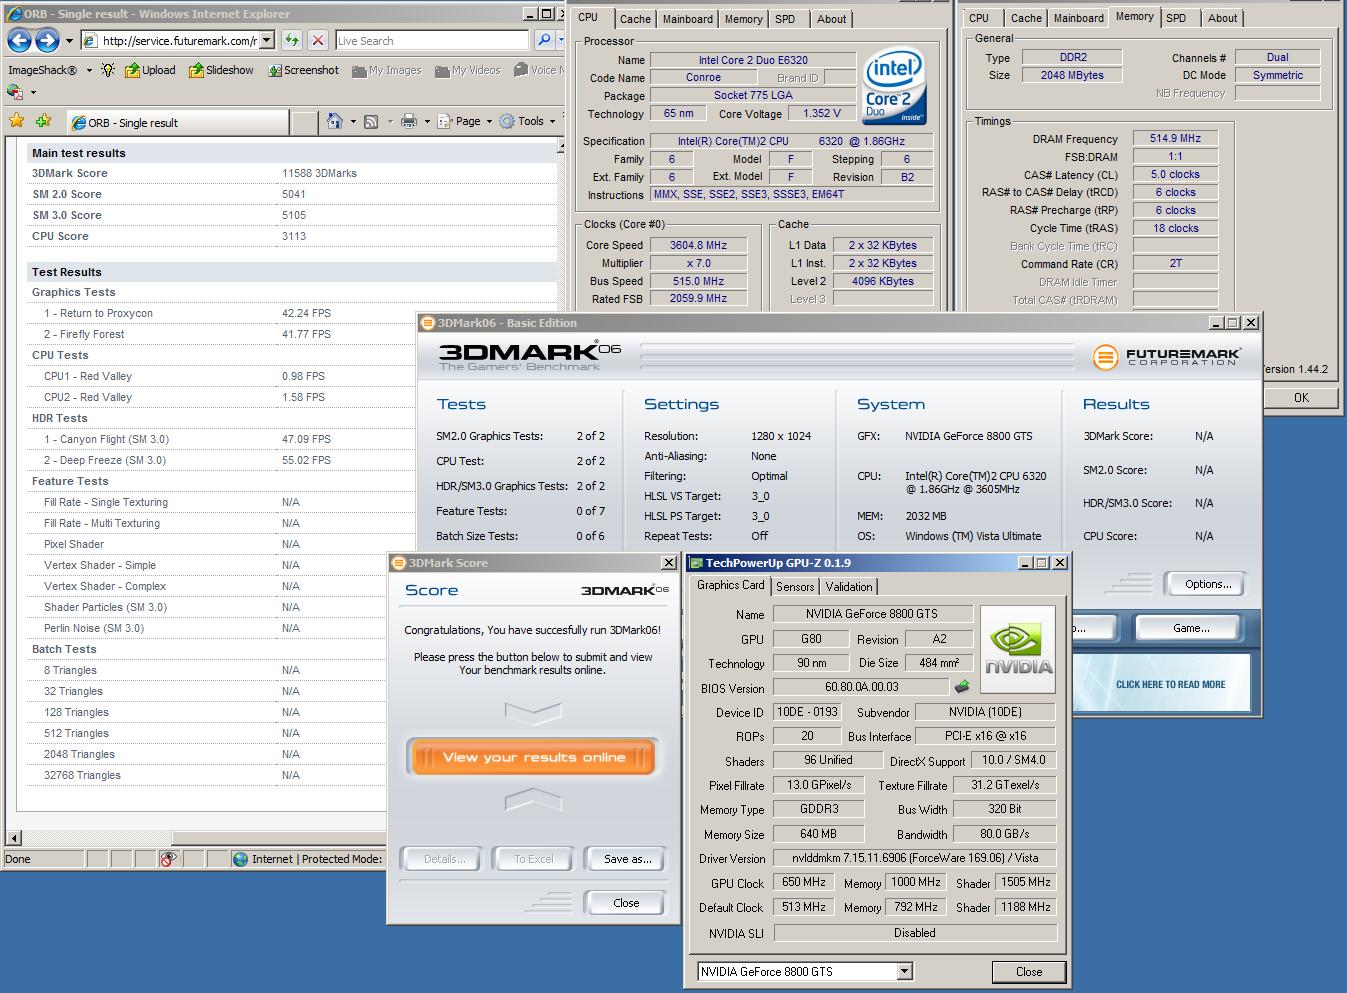Click the 'CPU1 - Red Valley' row

point(290,376)
